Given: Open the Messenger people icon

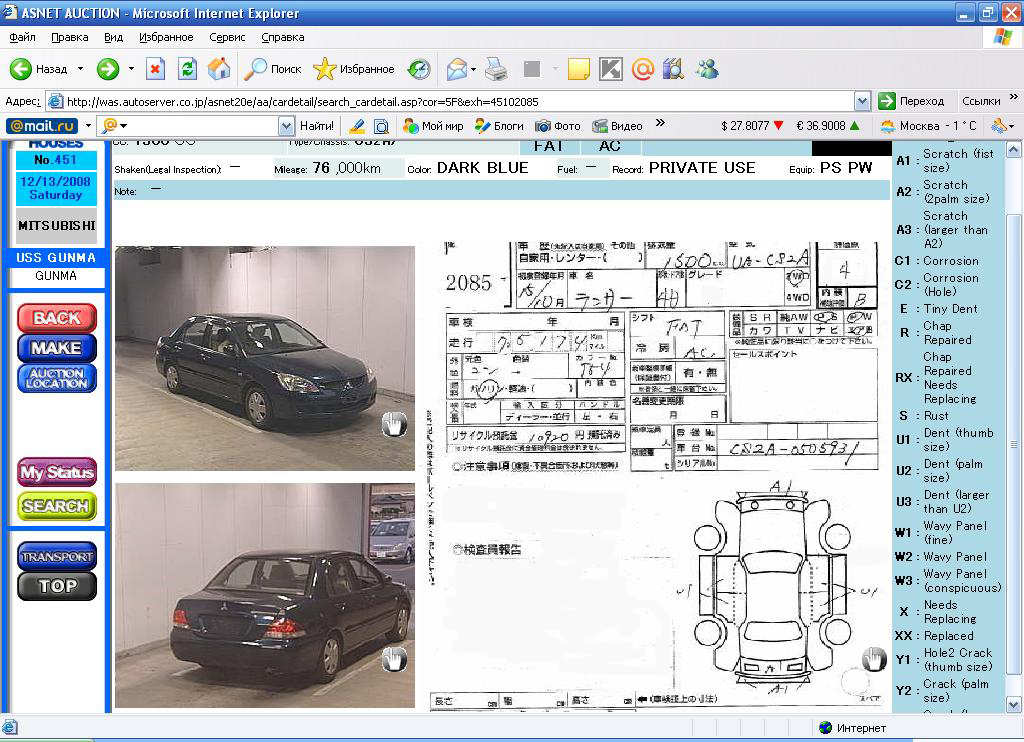Looking at the screenshot, I should (707, 69).
